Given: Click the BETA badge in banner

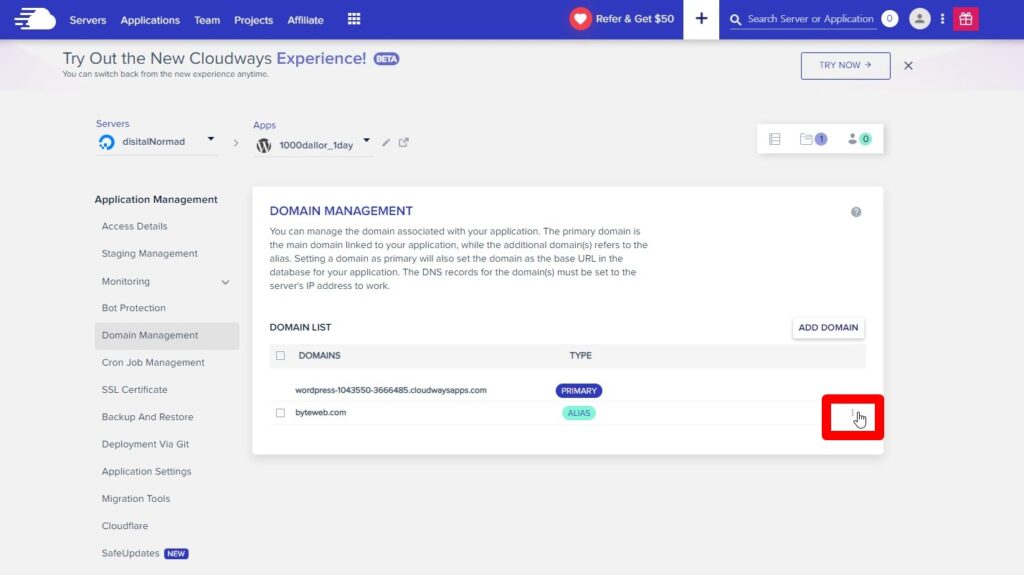Looking at the screenshot, I should click(386, 59).
